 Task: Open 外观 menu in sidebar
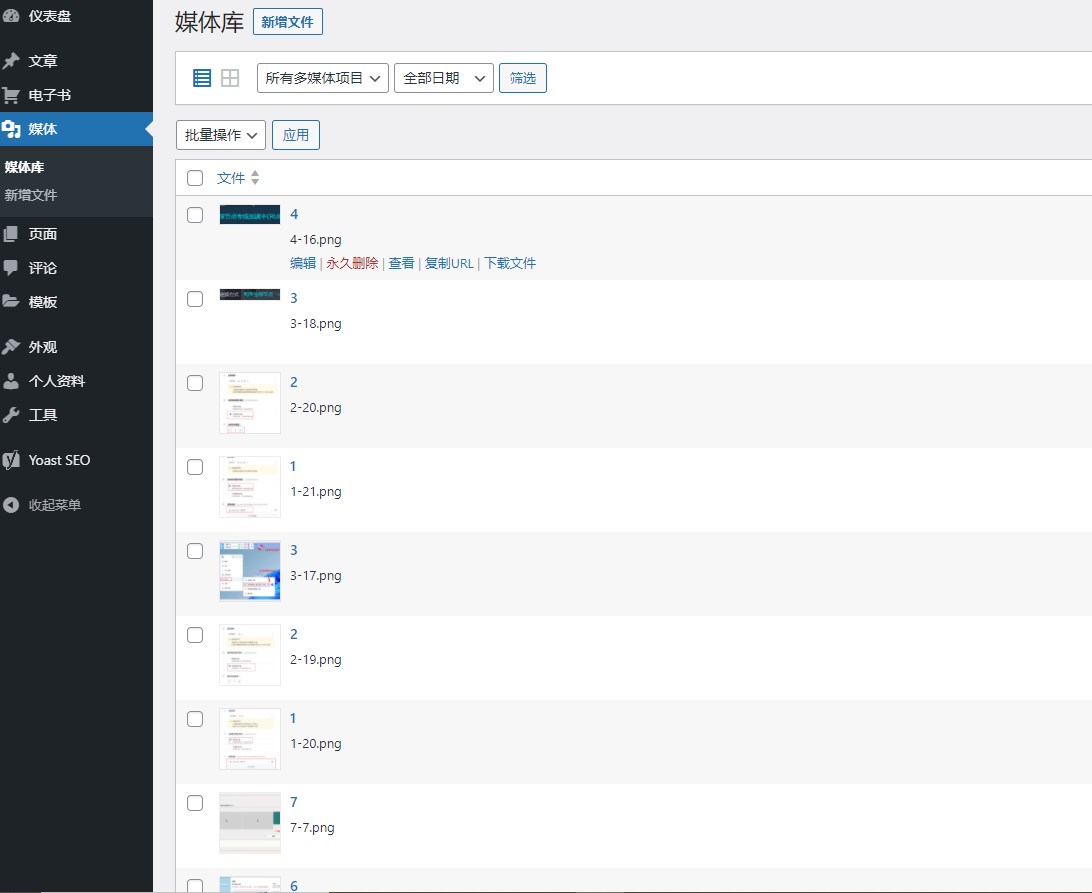(42, 346)
